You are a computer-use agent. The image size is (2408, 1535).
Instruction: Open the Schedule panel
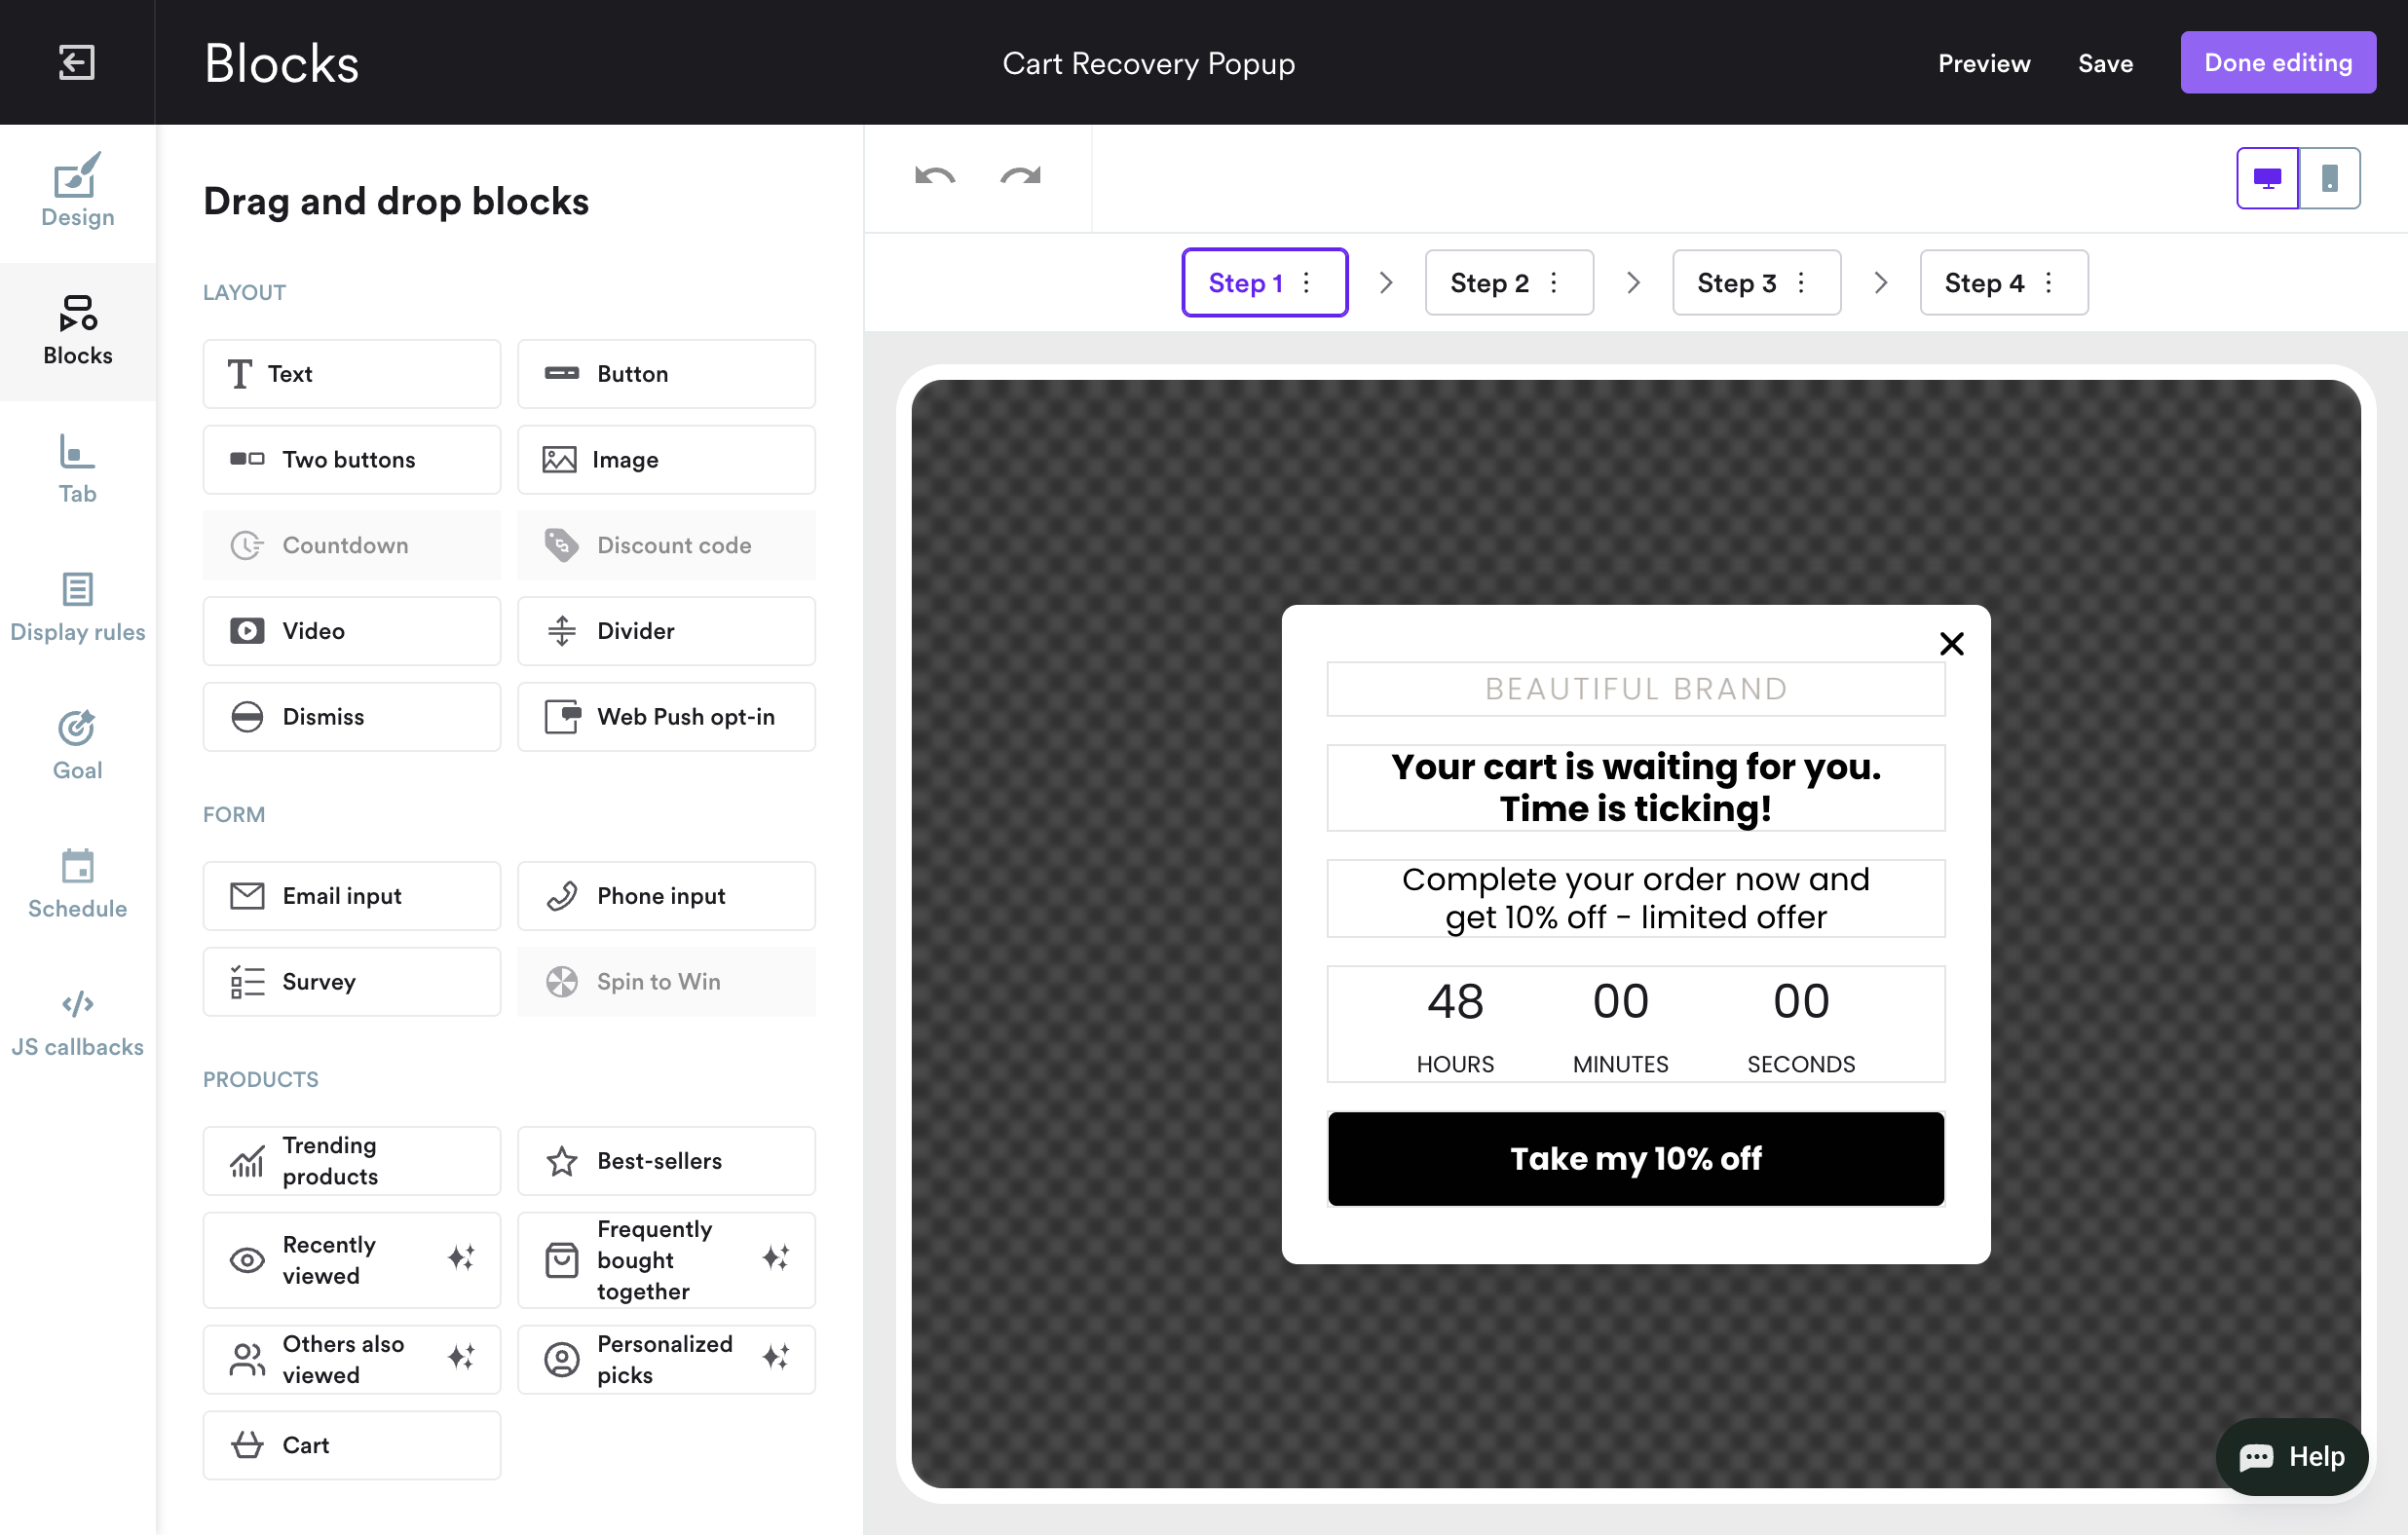pyautogui.click(x=77, y=884)
